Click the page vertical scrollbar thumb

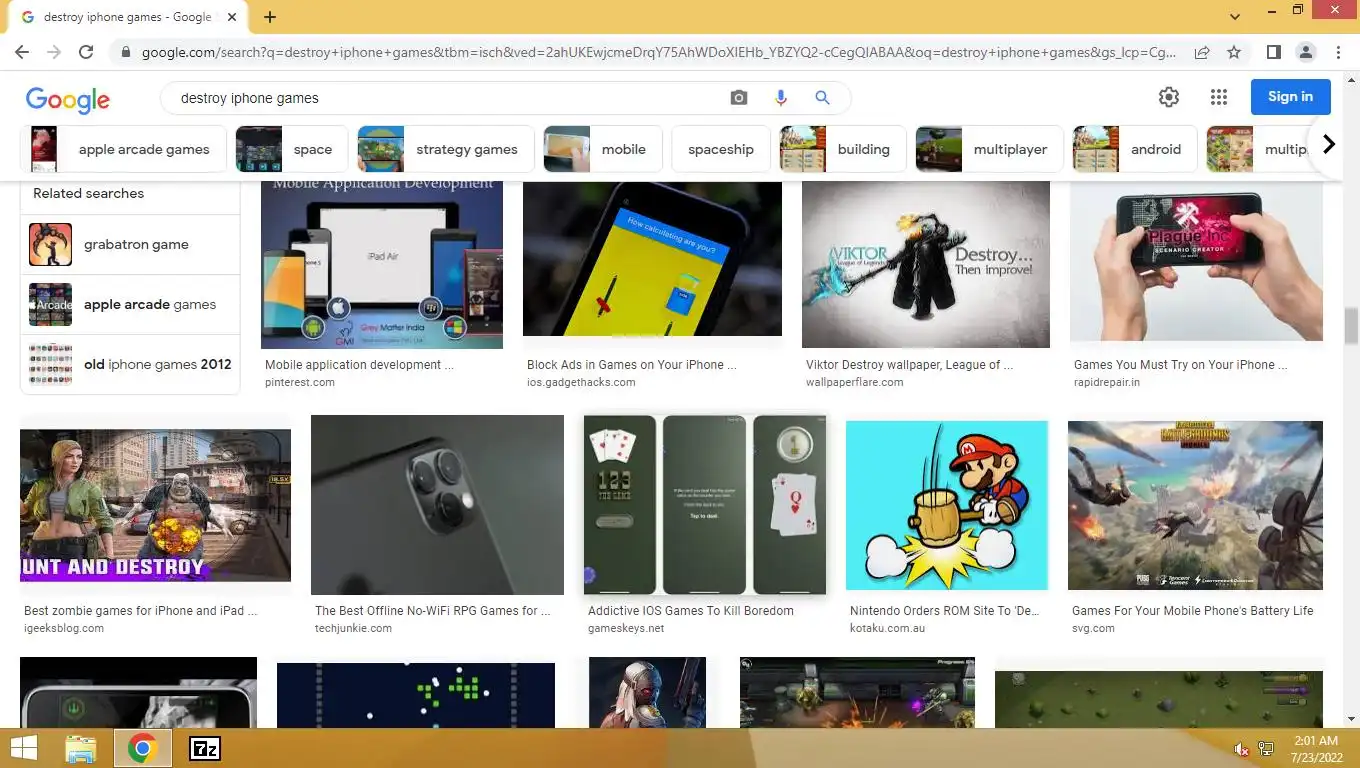[1351, 326]
